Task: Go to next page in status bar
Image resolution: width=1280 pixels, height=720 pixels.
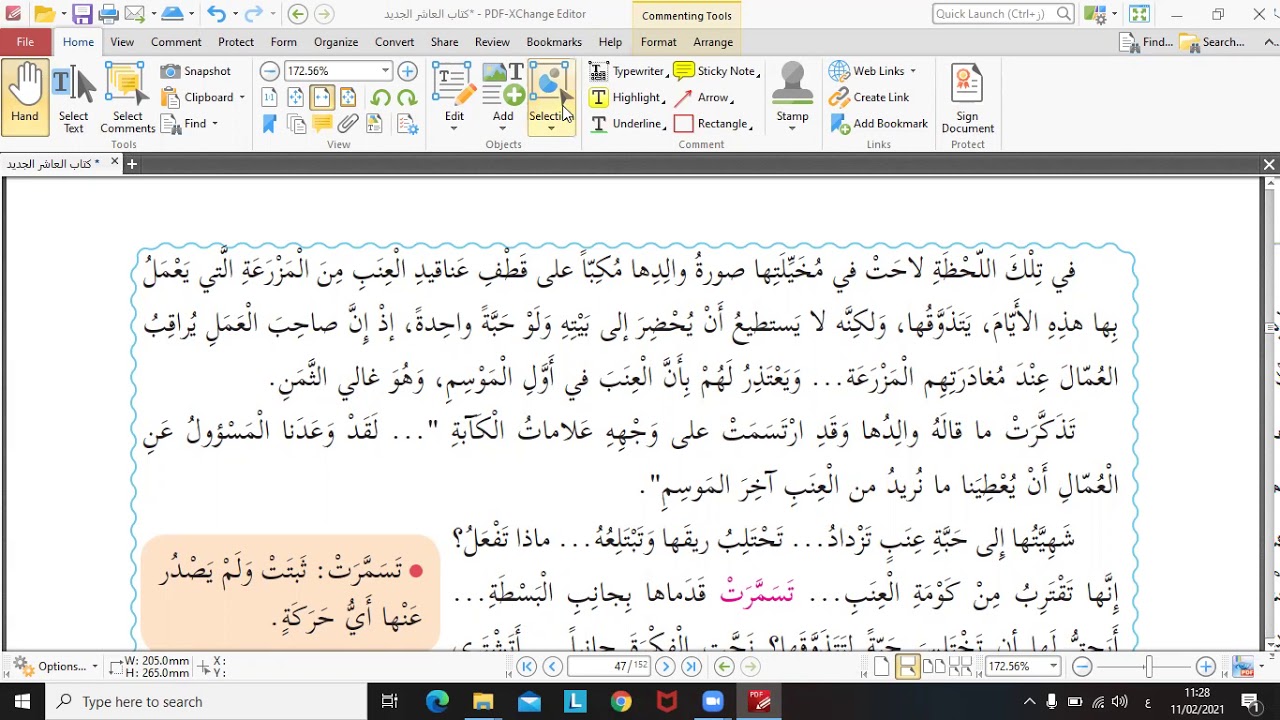Action: [x=665, y=666]
